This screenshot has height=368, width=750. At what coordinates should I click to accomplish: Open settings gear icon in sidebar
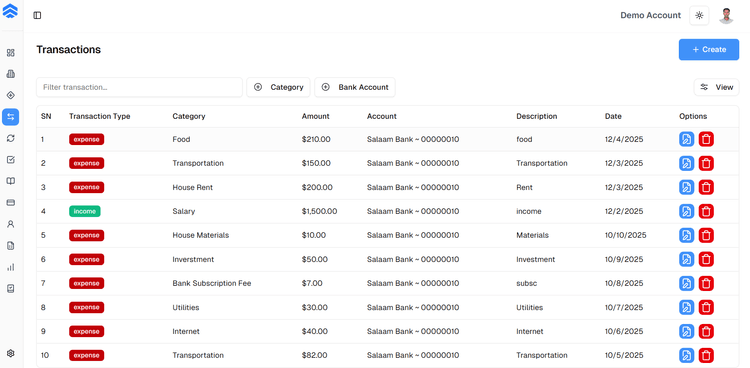point(11,353)
